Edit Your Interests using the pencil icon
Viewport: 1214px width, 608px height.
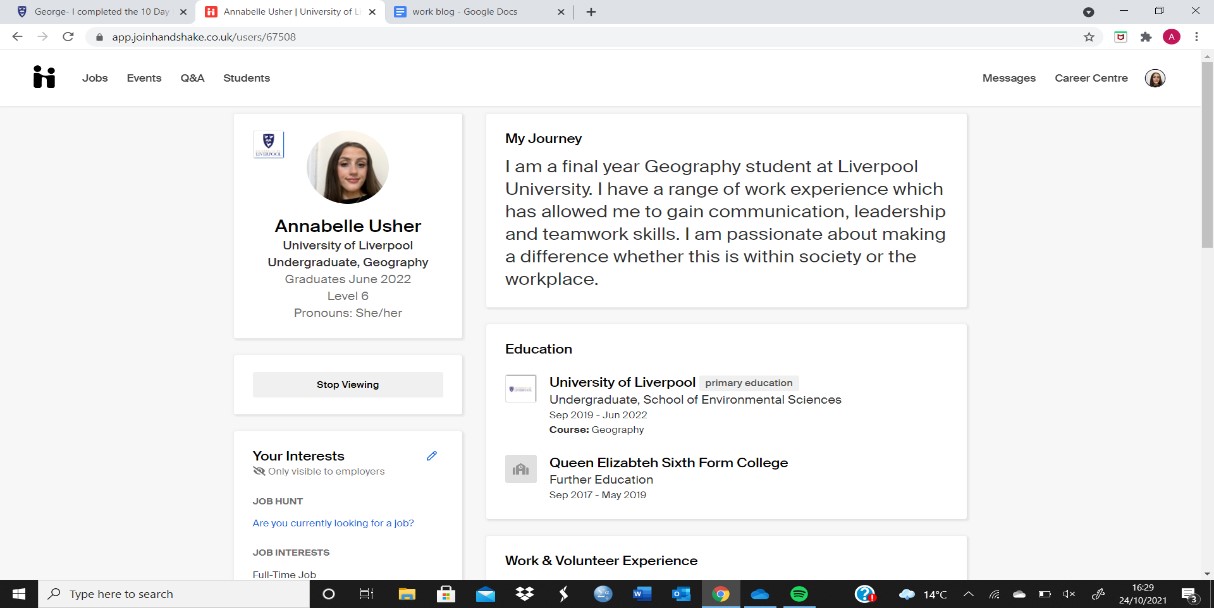pyautogui.click(x=432, y=456)
